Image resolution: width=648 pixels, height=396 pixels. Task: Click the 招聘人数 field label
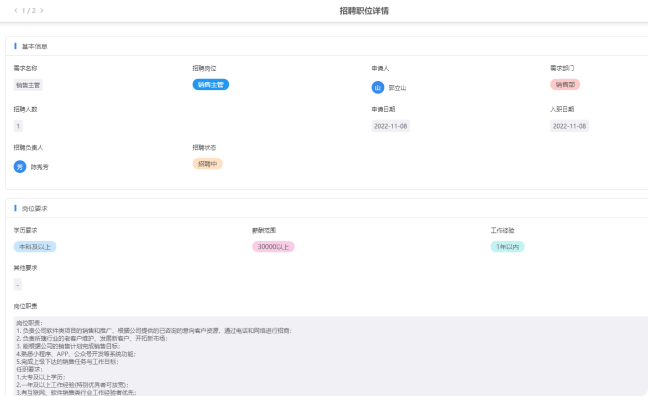coord(25,109)
